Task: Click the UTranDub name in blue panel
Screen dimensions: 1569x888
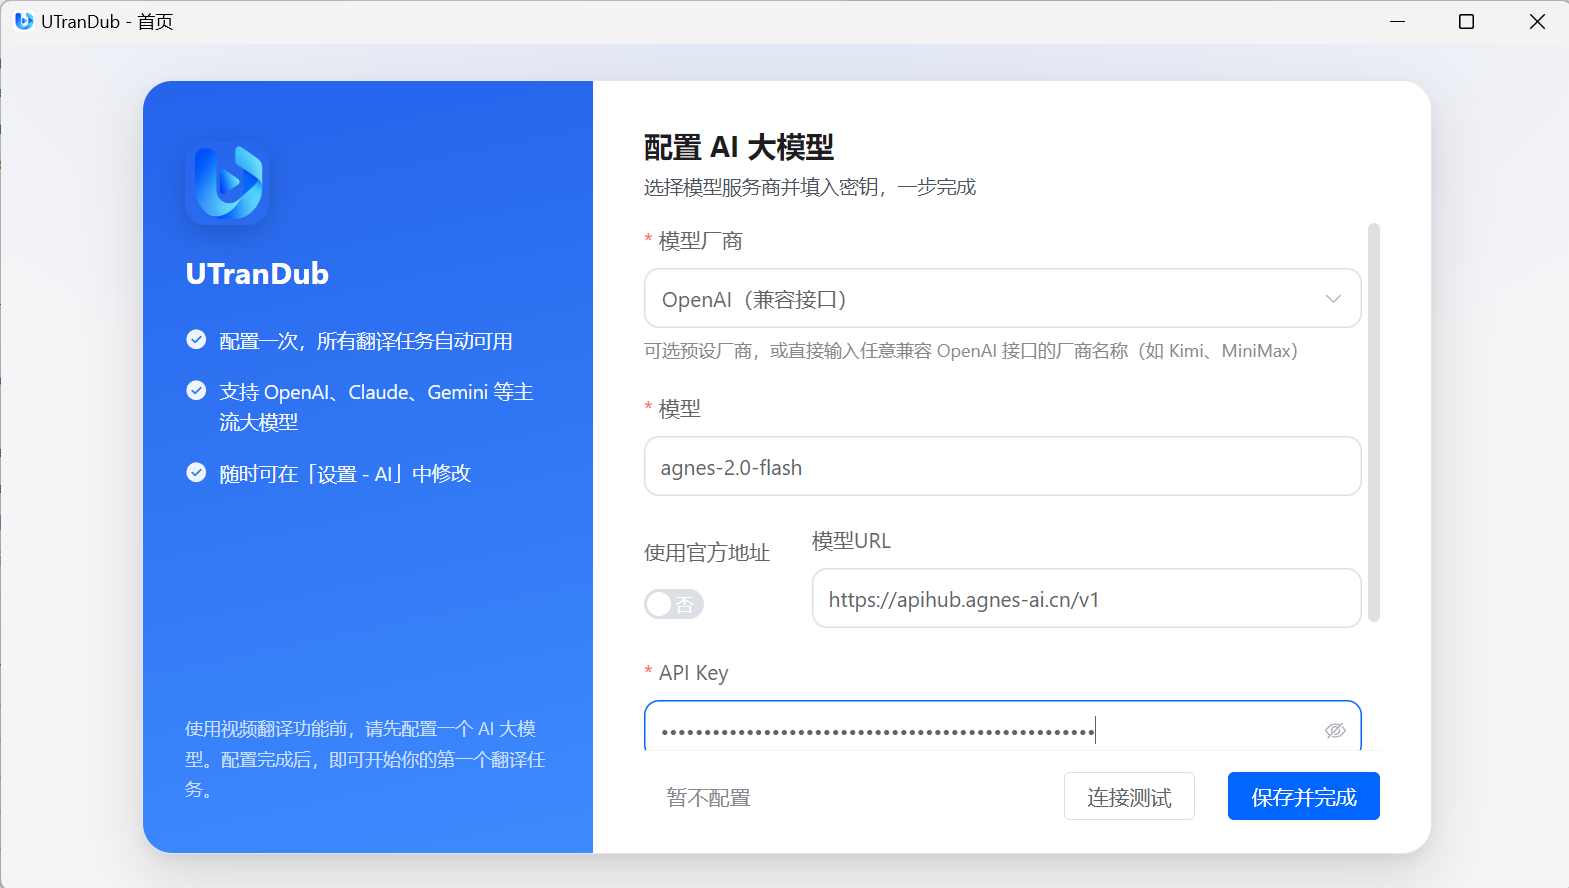Action: coord(257,273)
